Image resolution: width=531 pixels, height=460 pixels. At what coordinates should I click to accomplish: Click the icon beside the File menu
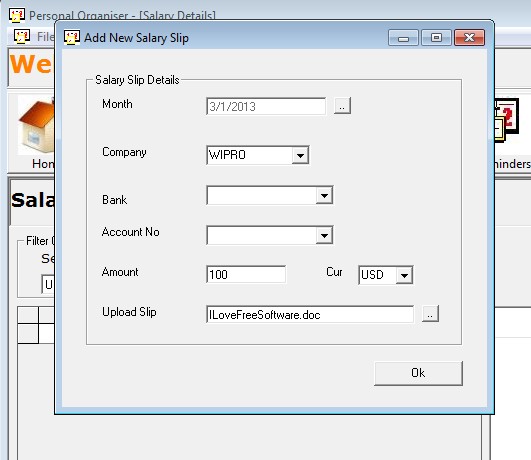[x=22, y=36]
